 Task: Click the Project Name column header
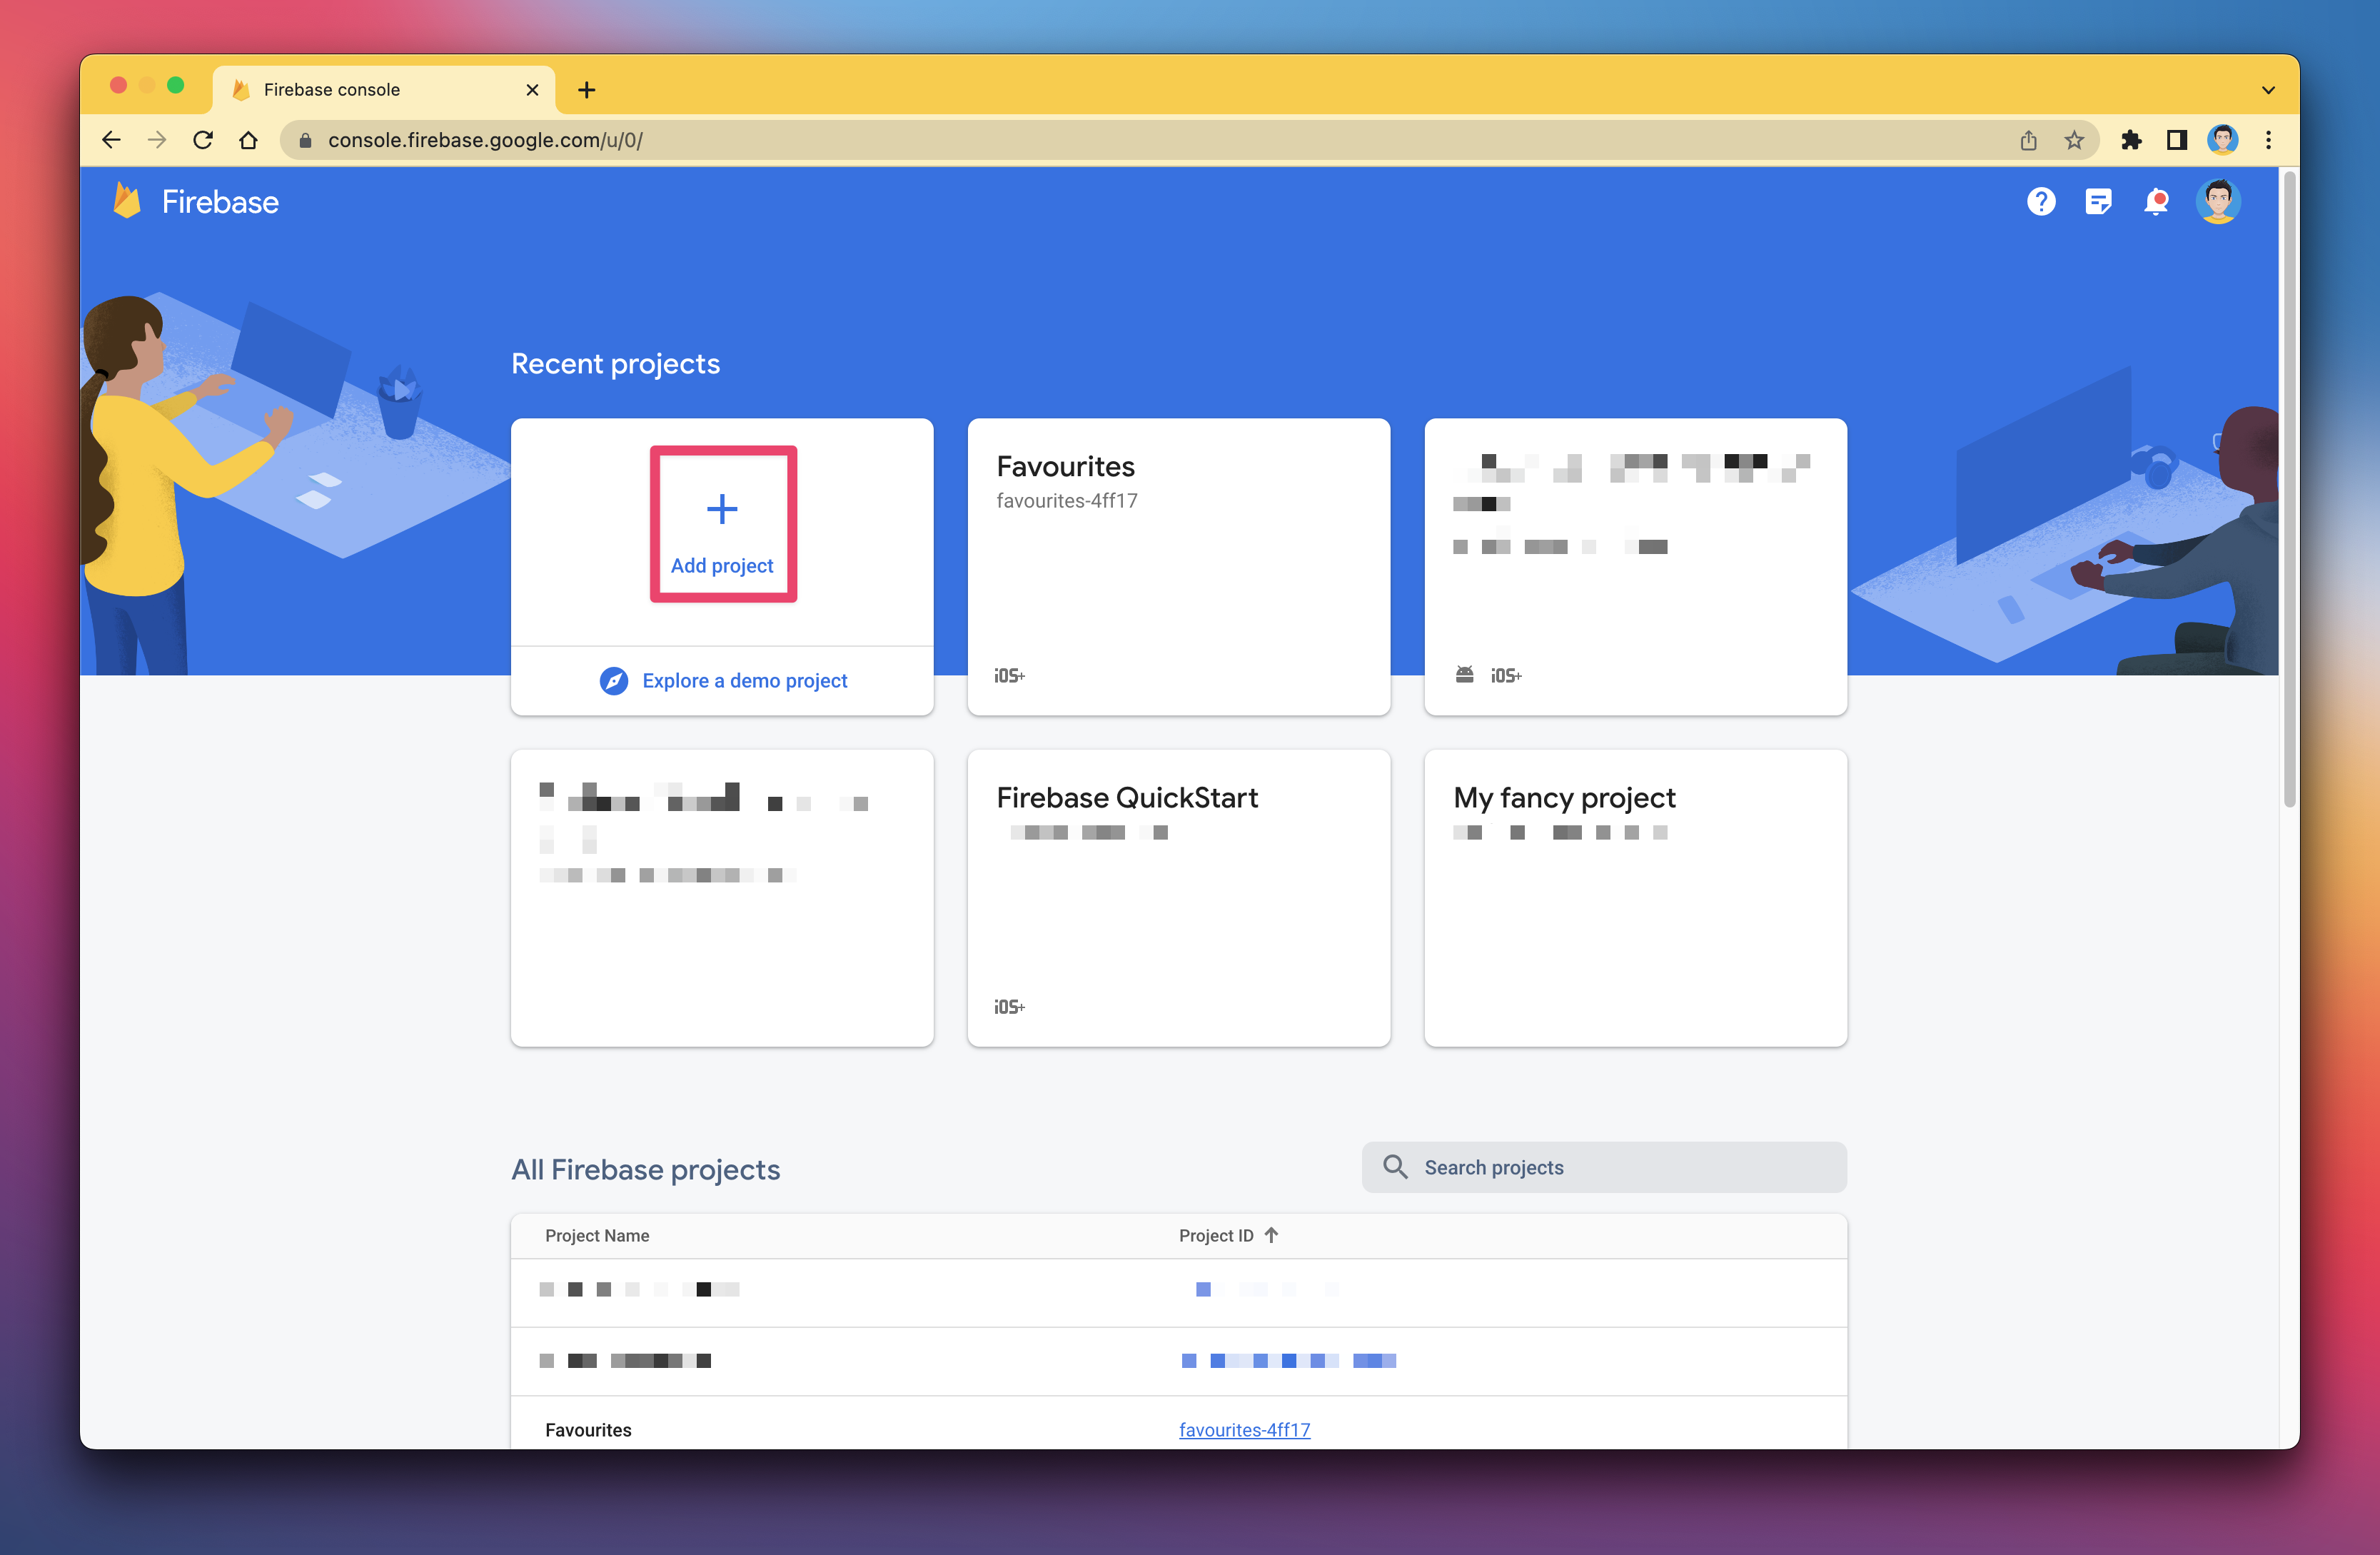(597, 1236)
